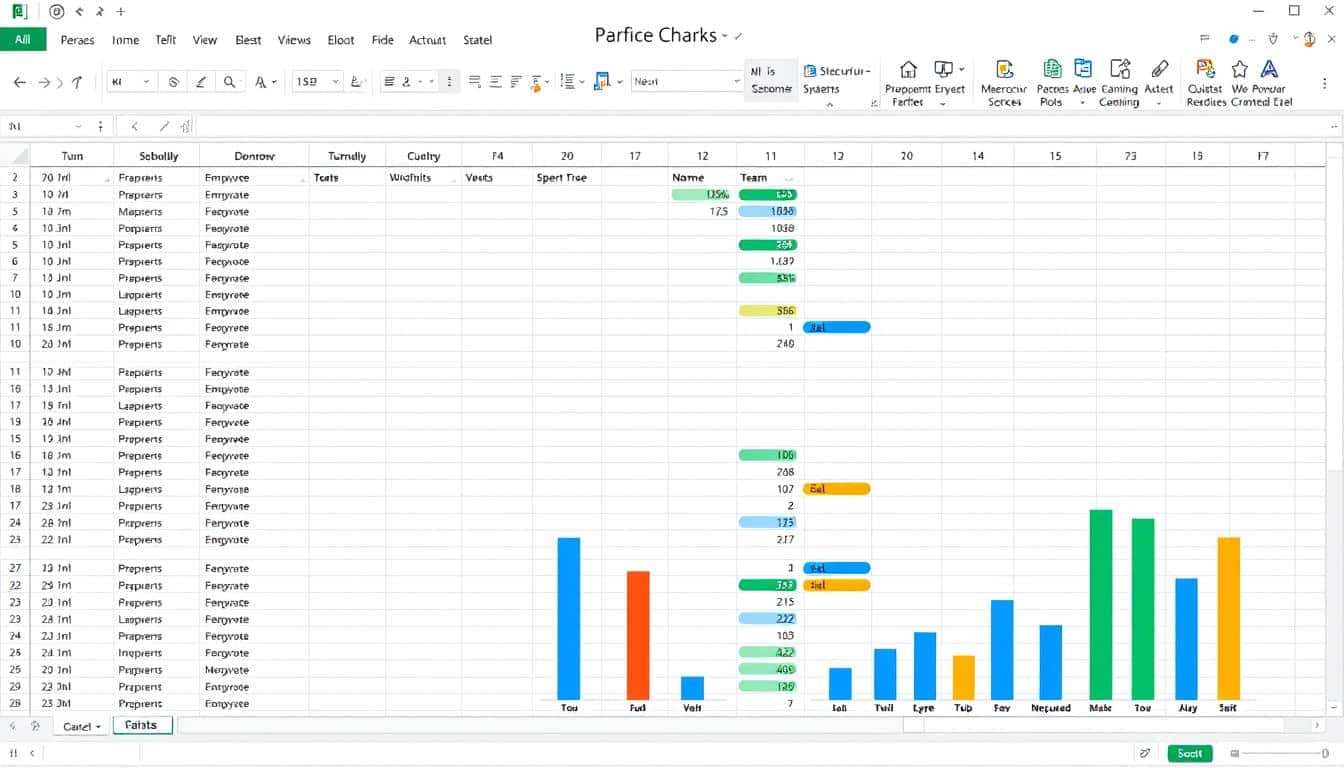Expand the Parfice Charks title dropdown
This screenshot has height=768, width=1344.
click(725, 36)
